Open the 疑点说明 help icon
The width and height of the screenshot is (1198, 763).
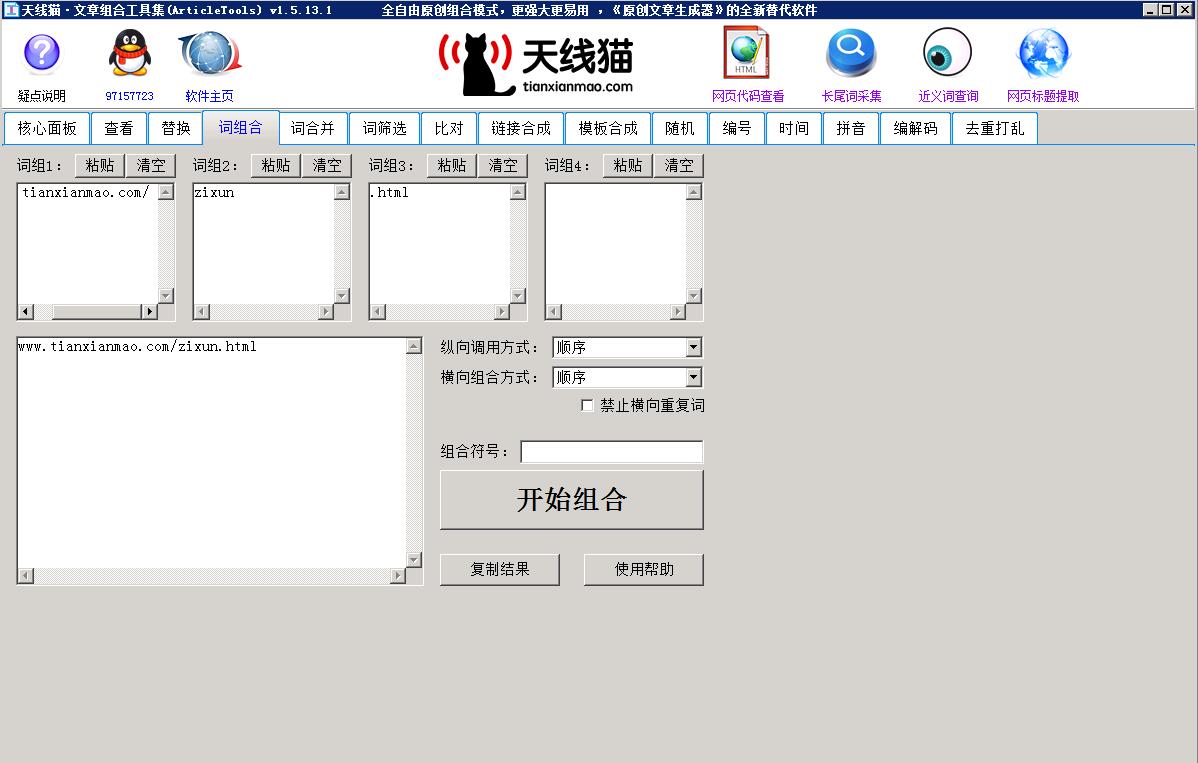pyautogui.click(x=42, y=53)
